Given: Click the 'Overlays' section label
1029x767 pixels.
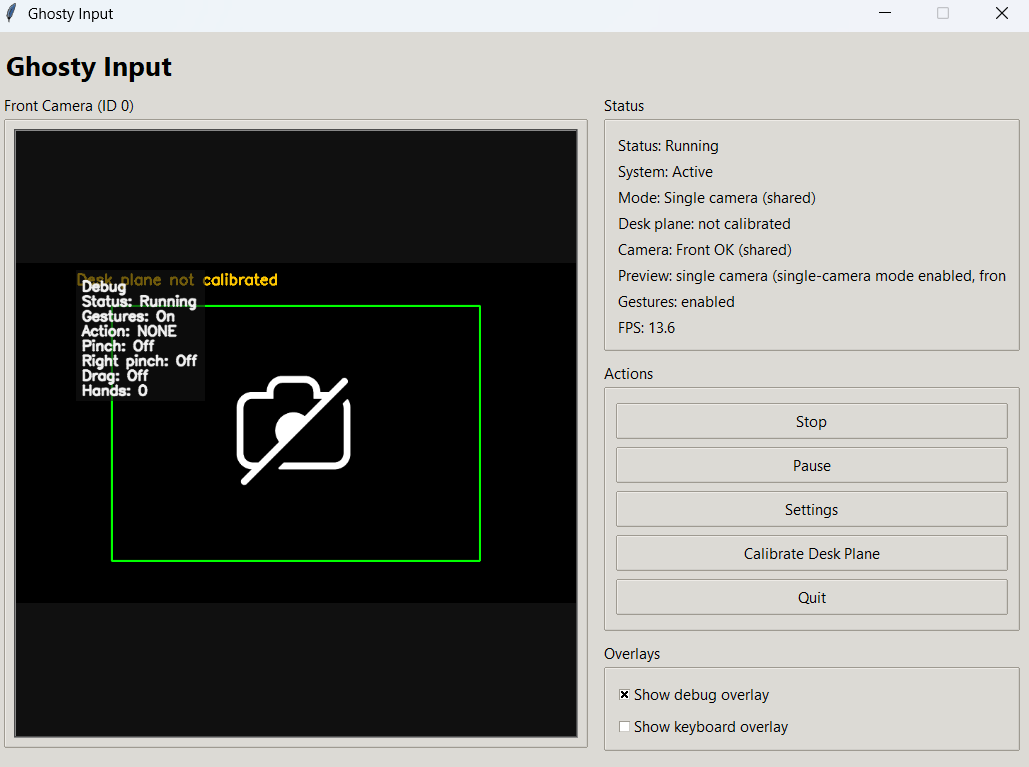Looking at the screenshot, I should (632, 654).
